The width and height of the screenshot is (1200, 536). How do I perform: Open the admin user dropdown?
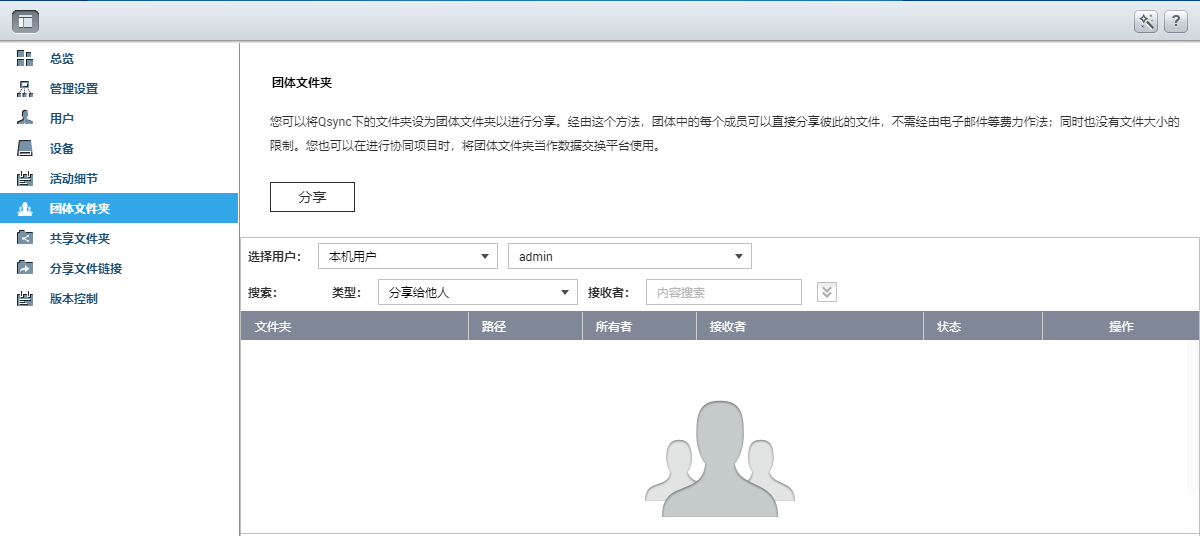[630, 256]
